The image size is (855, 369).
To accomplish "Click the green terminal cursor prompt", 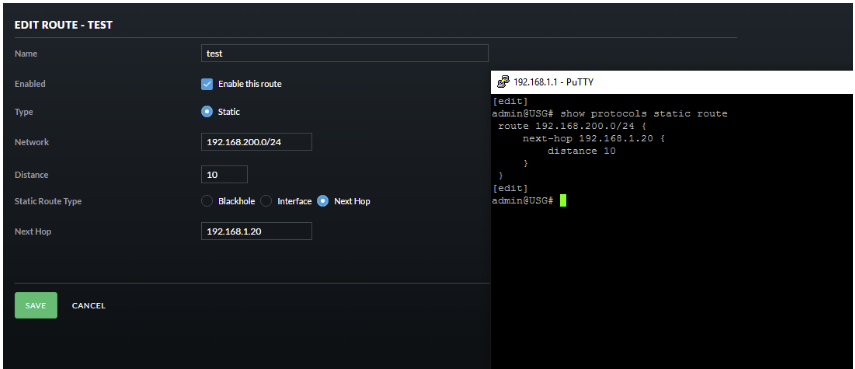I will 563,201.
